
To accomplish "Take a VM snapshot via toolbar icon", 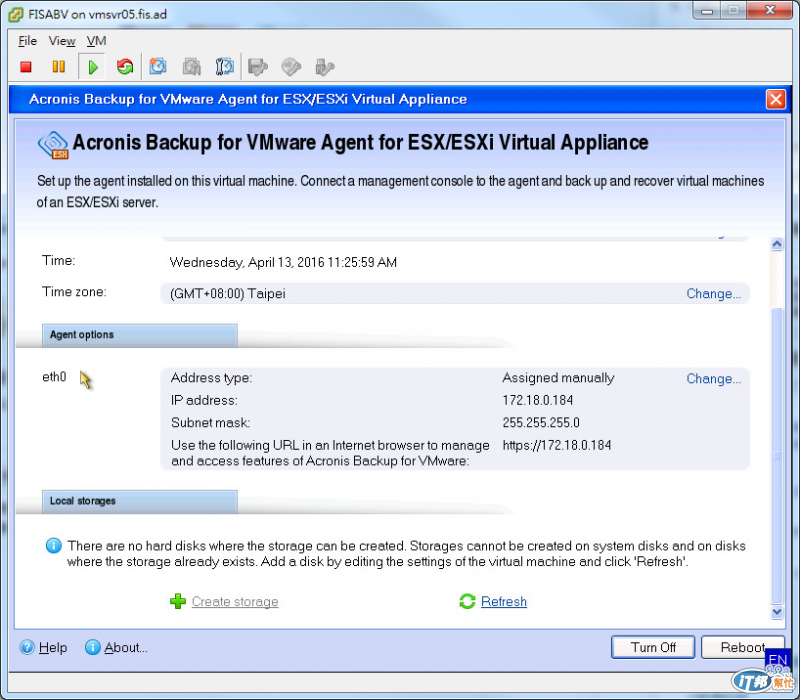I will [x=158, y=67].
